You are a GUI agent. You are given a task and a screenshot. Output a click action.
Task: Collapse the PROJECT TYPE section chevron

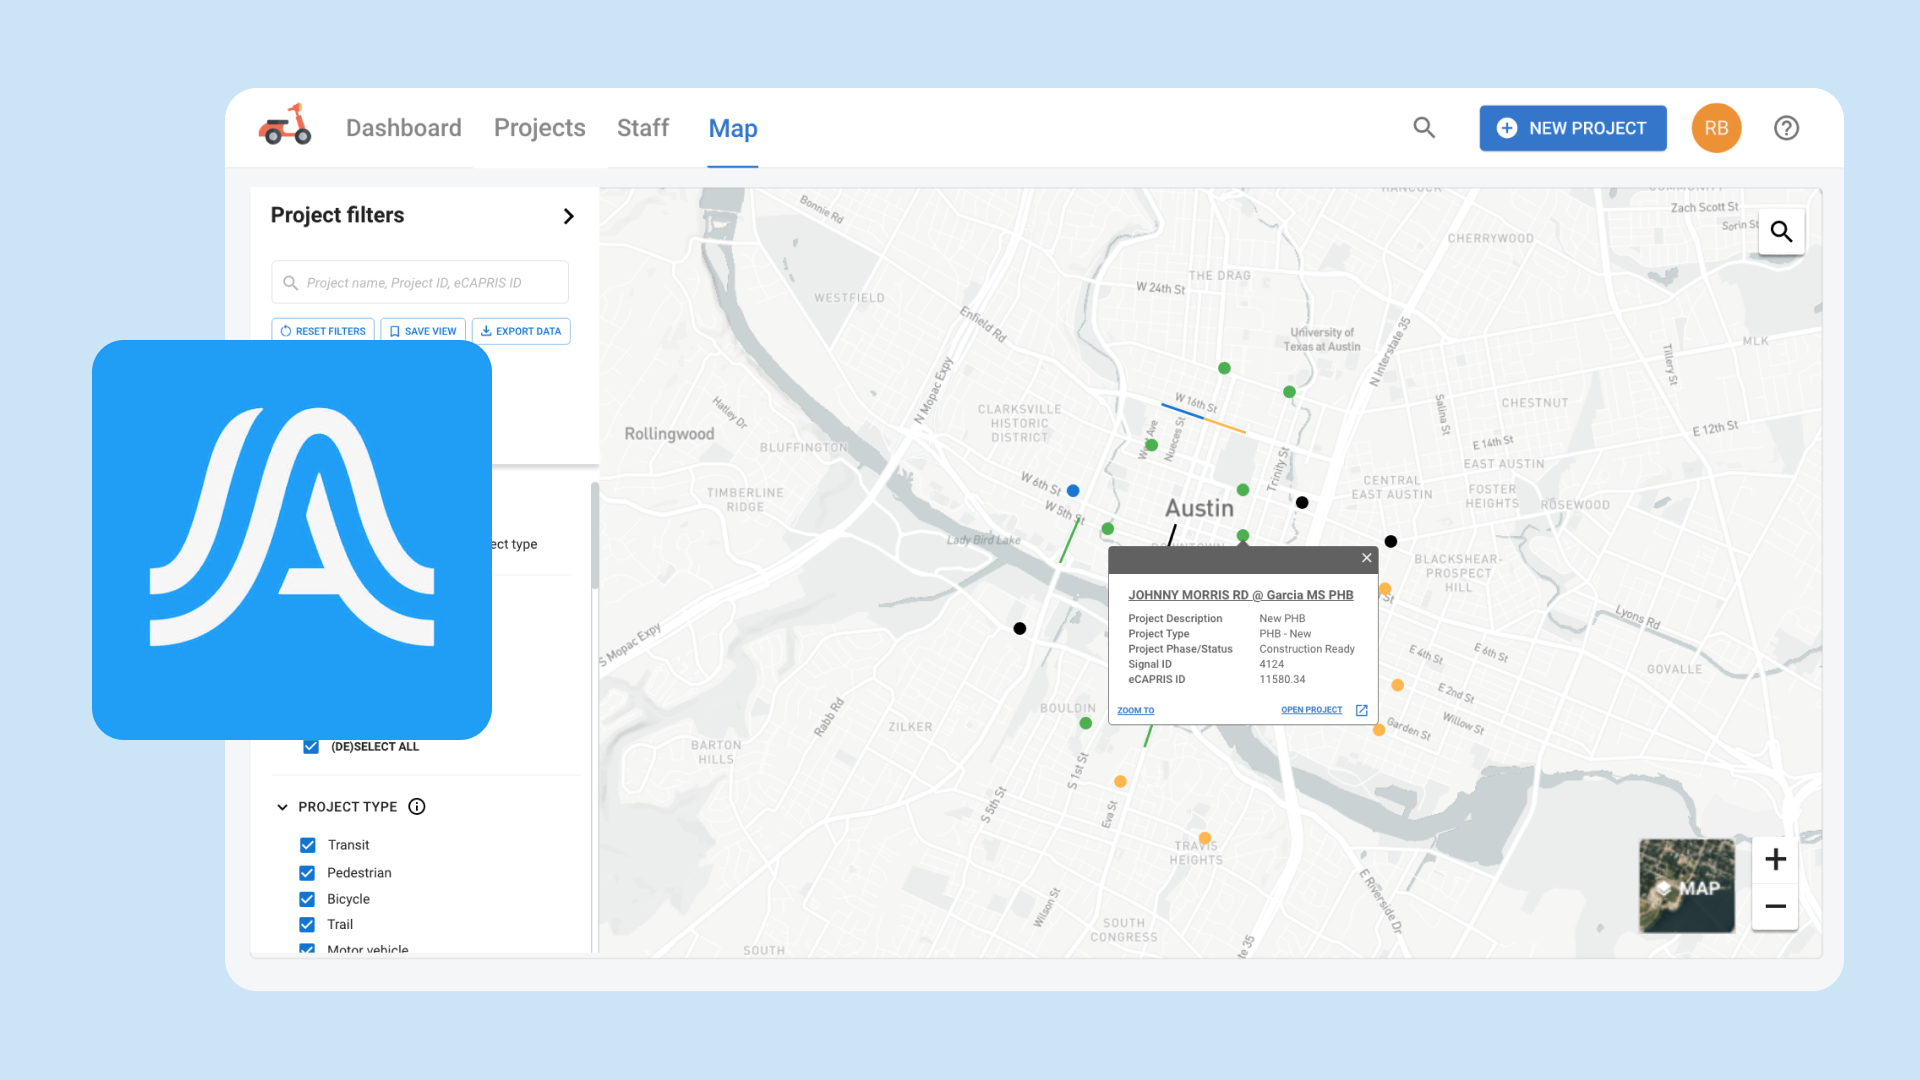(282, 807)
